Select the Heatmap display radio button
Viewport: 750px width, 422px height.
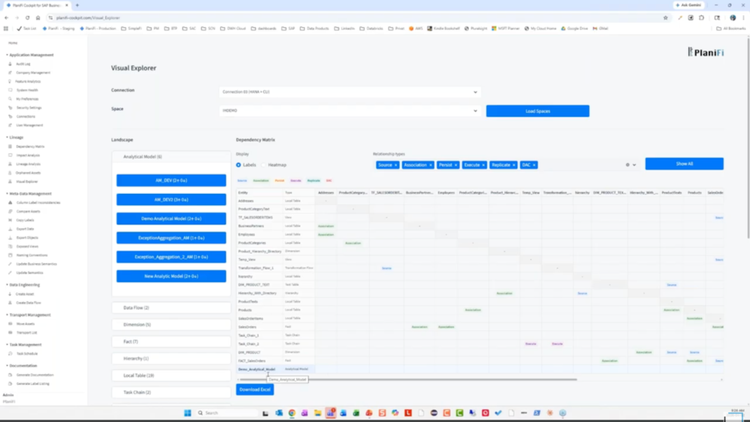click(x=264, y=165)
